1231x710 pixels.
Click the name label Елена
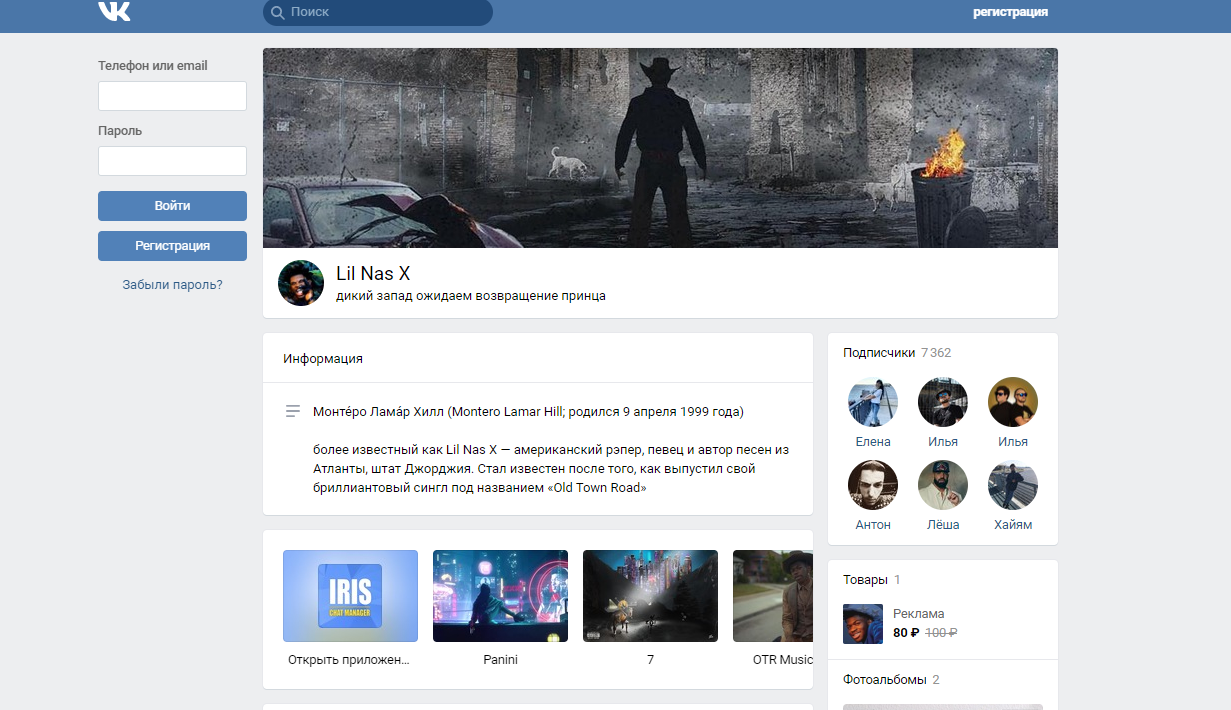click(x=873, y=442)
